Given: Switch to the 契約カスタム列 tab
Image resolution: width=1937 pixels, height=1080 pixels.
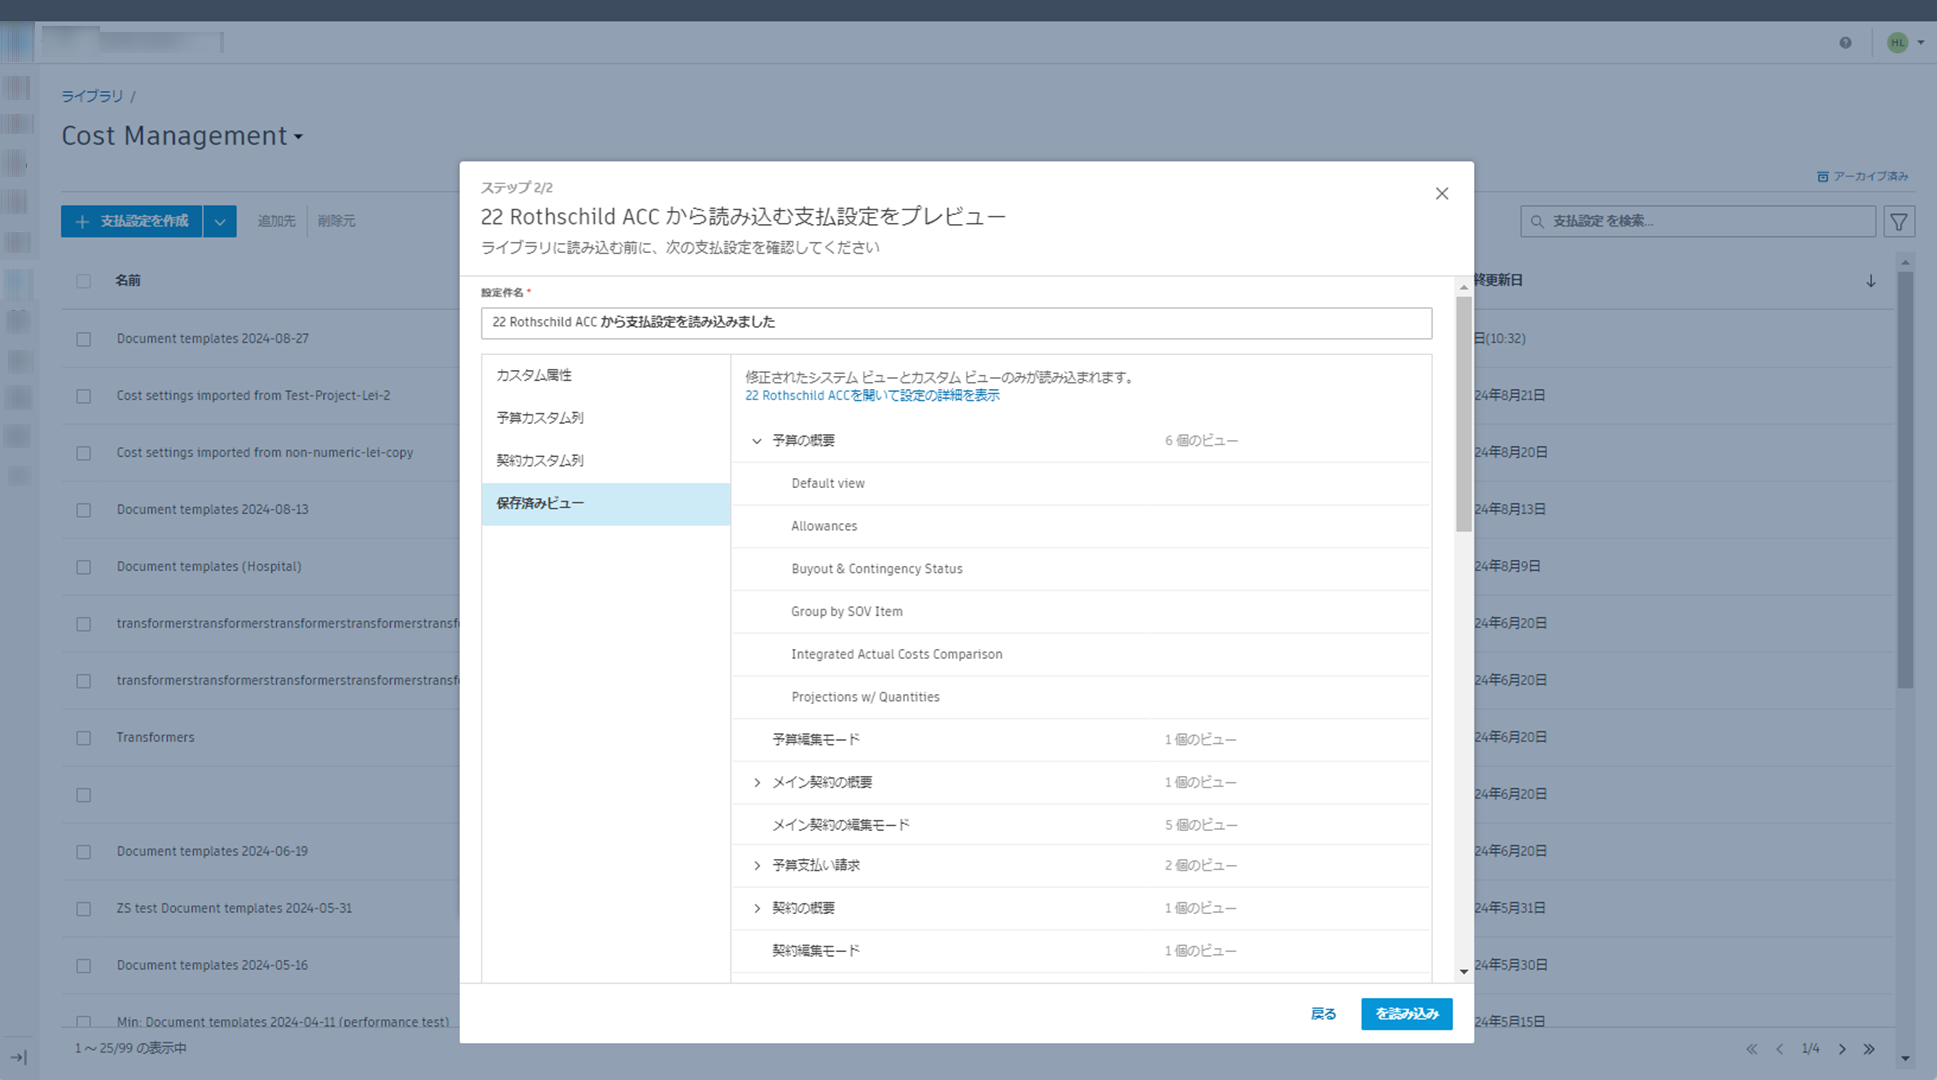Looking at the screenshot, I should 538,460.
